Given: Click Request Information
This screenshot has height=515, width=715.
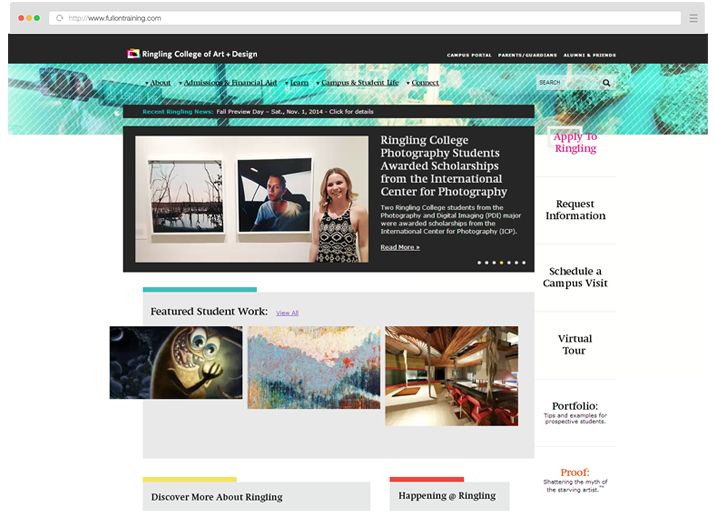Looking at the screenshot, I should coord(575,210).
